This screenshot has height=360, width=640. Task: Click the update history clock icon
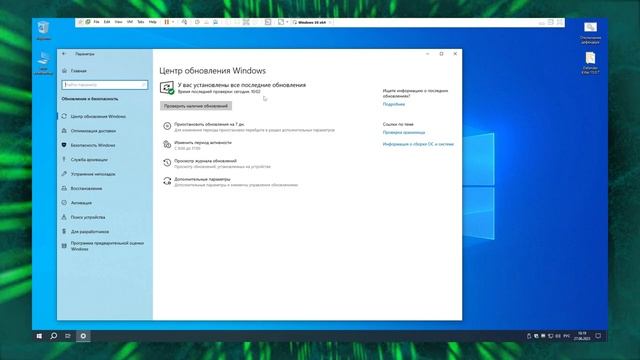[167, 163]
